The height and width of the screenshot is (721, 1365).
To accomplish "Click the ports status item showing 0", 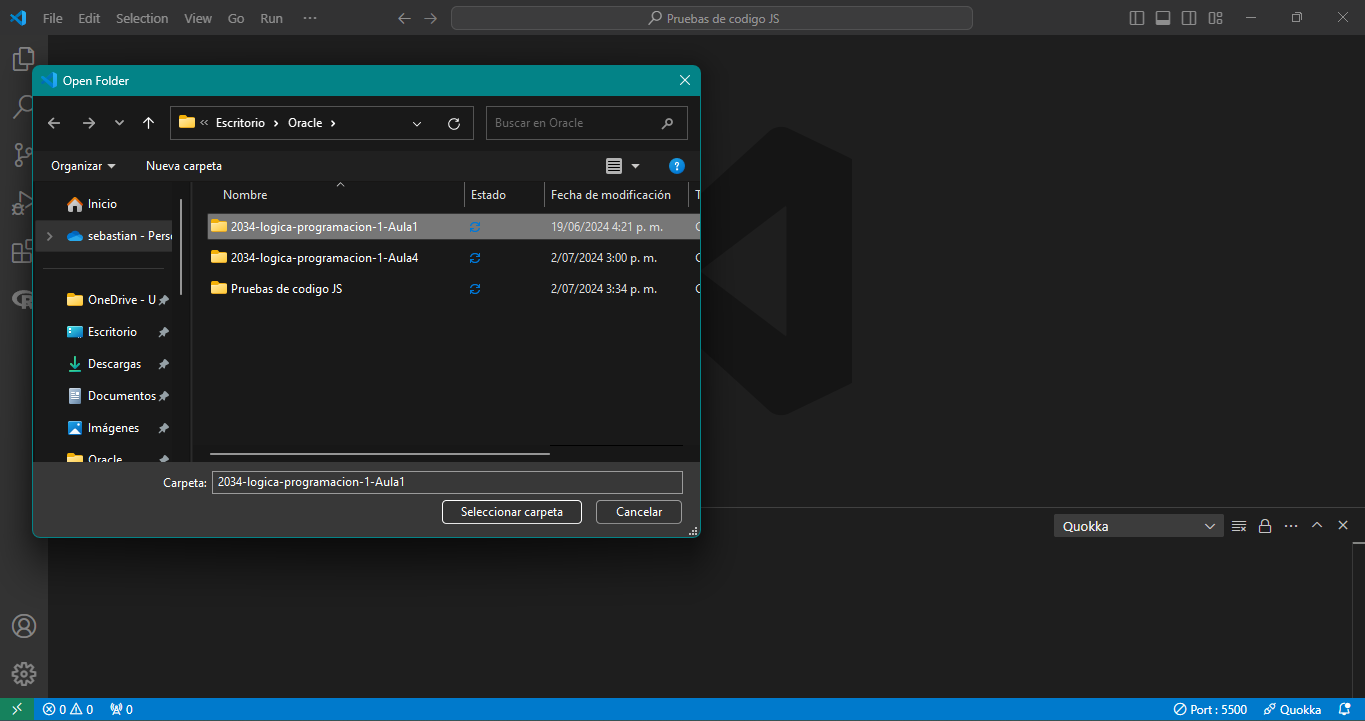I will tap(121, 709).
